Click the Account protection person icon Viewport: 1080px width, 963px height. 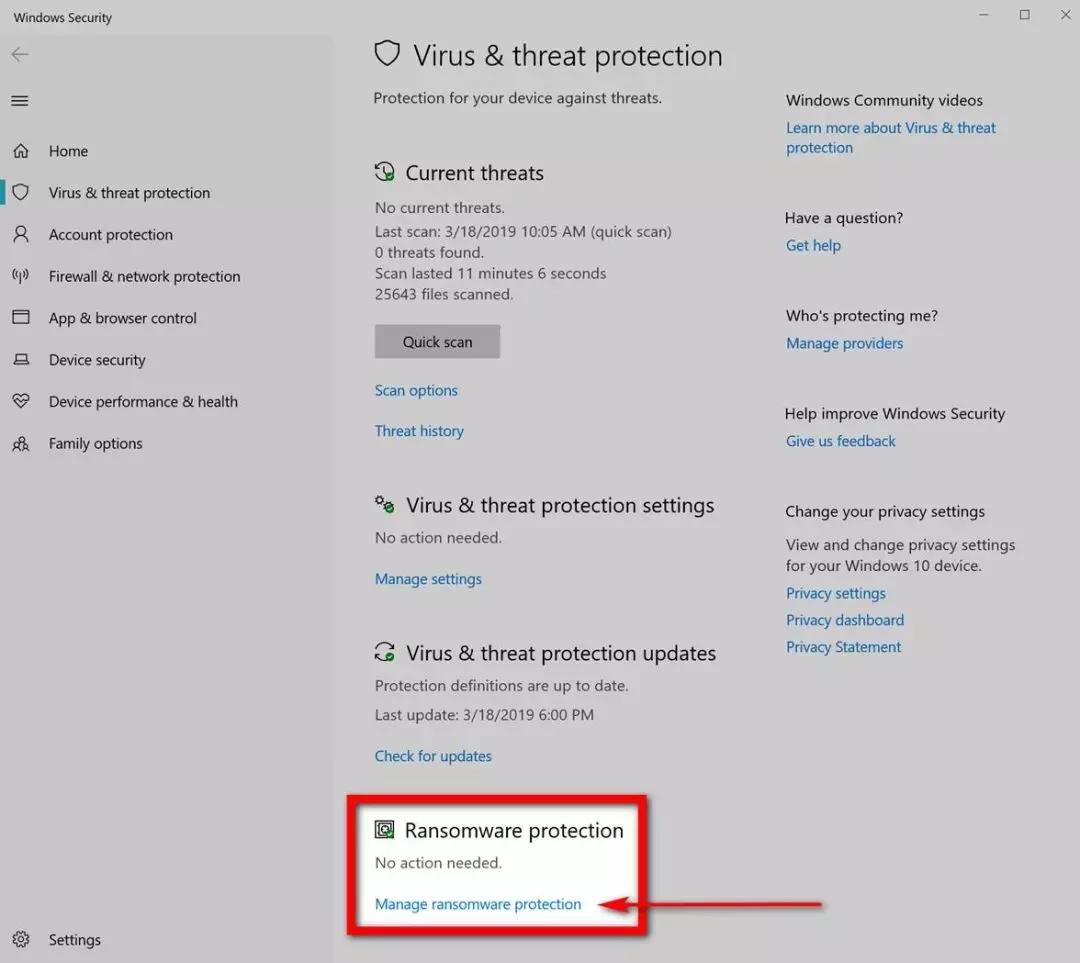pos(22,234)
